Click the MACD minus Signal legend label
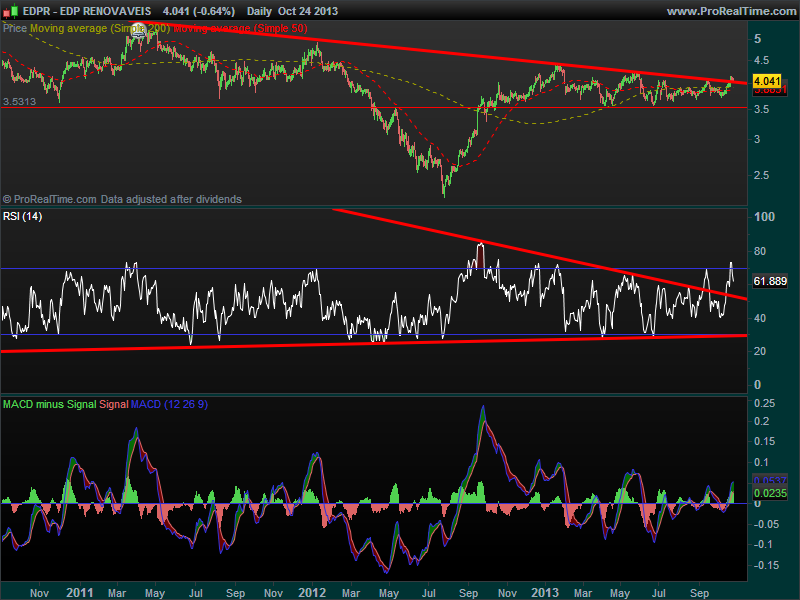 [x=49, y=405]
